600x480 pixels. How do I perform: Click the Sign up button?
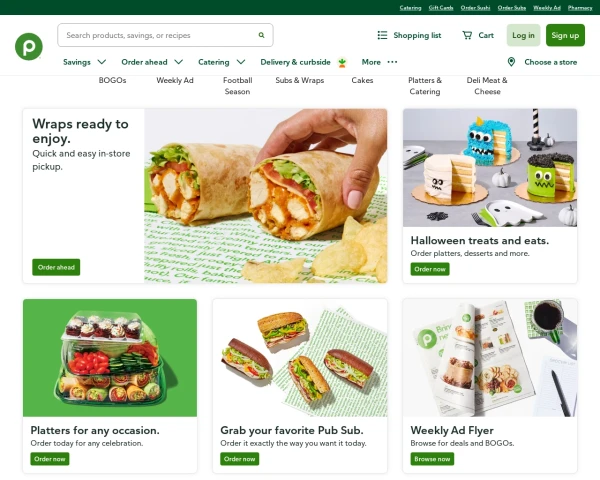[x=565, y=35]
